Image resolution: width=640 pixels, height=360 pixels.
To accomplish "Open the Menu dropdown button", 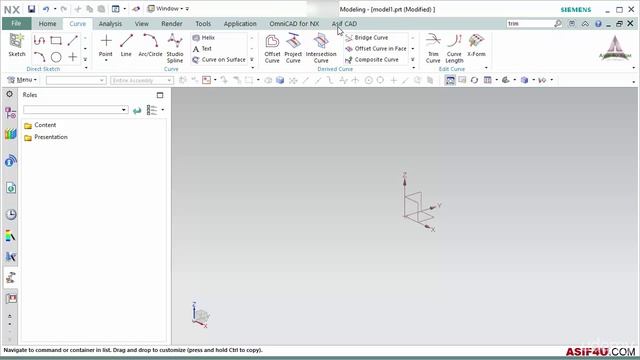I will pyautogui.click(x=22, y=80).
